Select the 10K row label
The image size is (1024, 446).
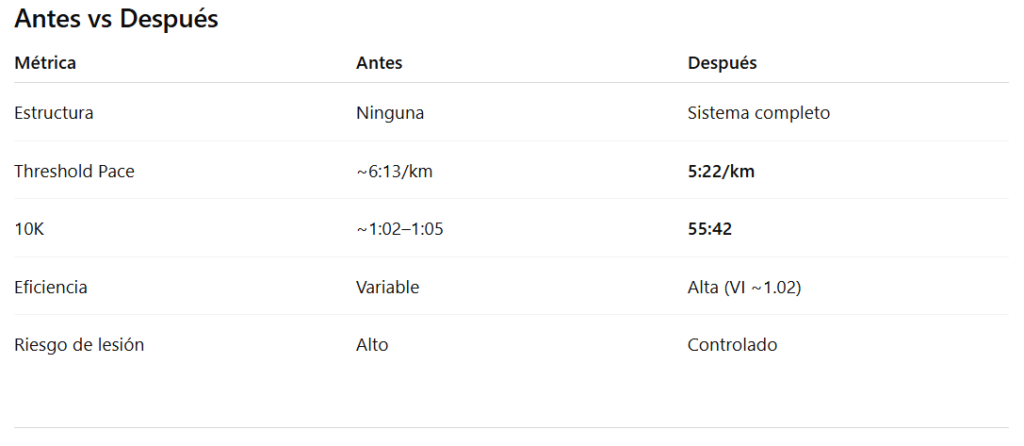click(30, 229)
